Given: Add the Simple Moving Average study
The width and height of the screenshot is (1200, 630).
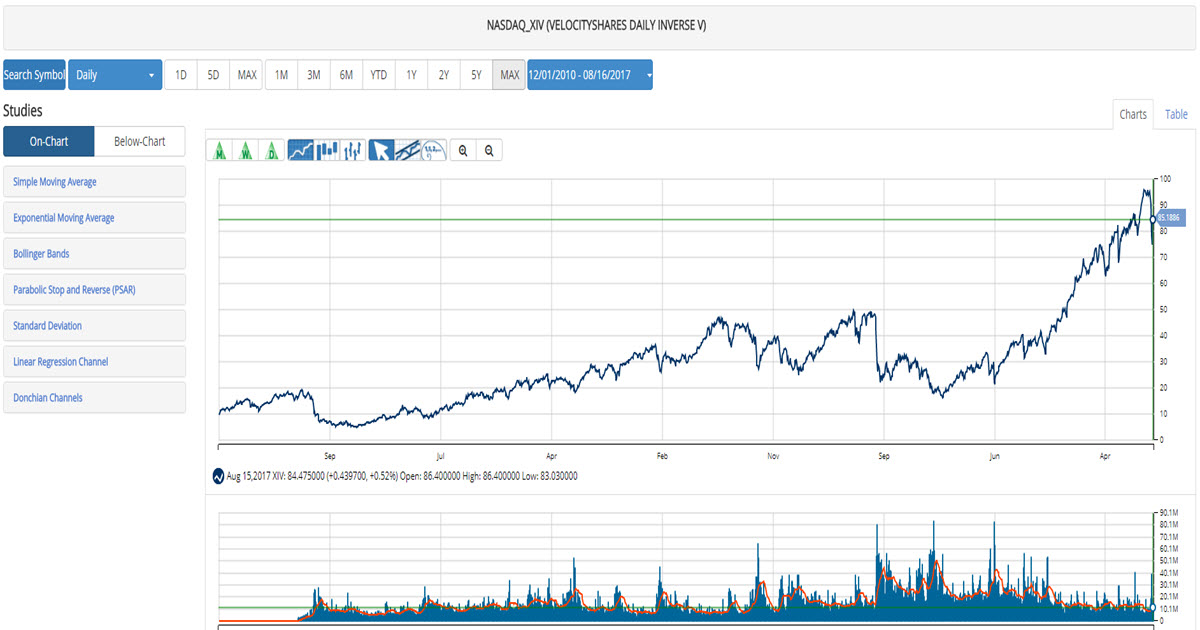Looking at the screenshot, I should pyautogui.click(x=94, y=182).
